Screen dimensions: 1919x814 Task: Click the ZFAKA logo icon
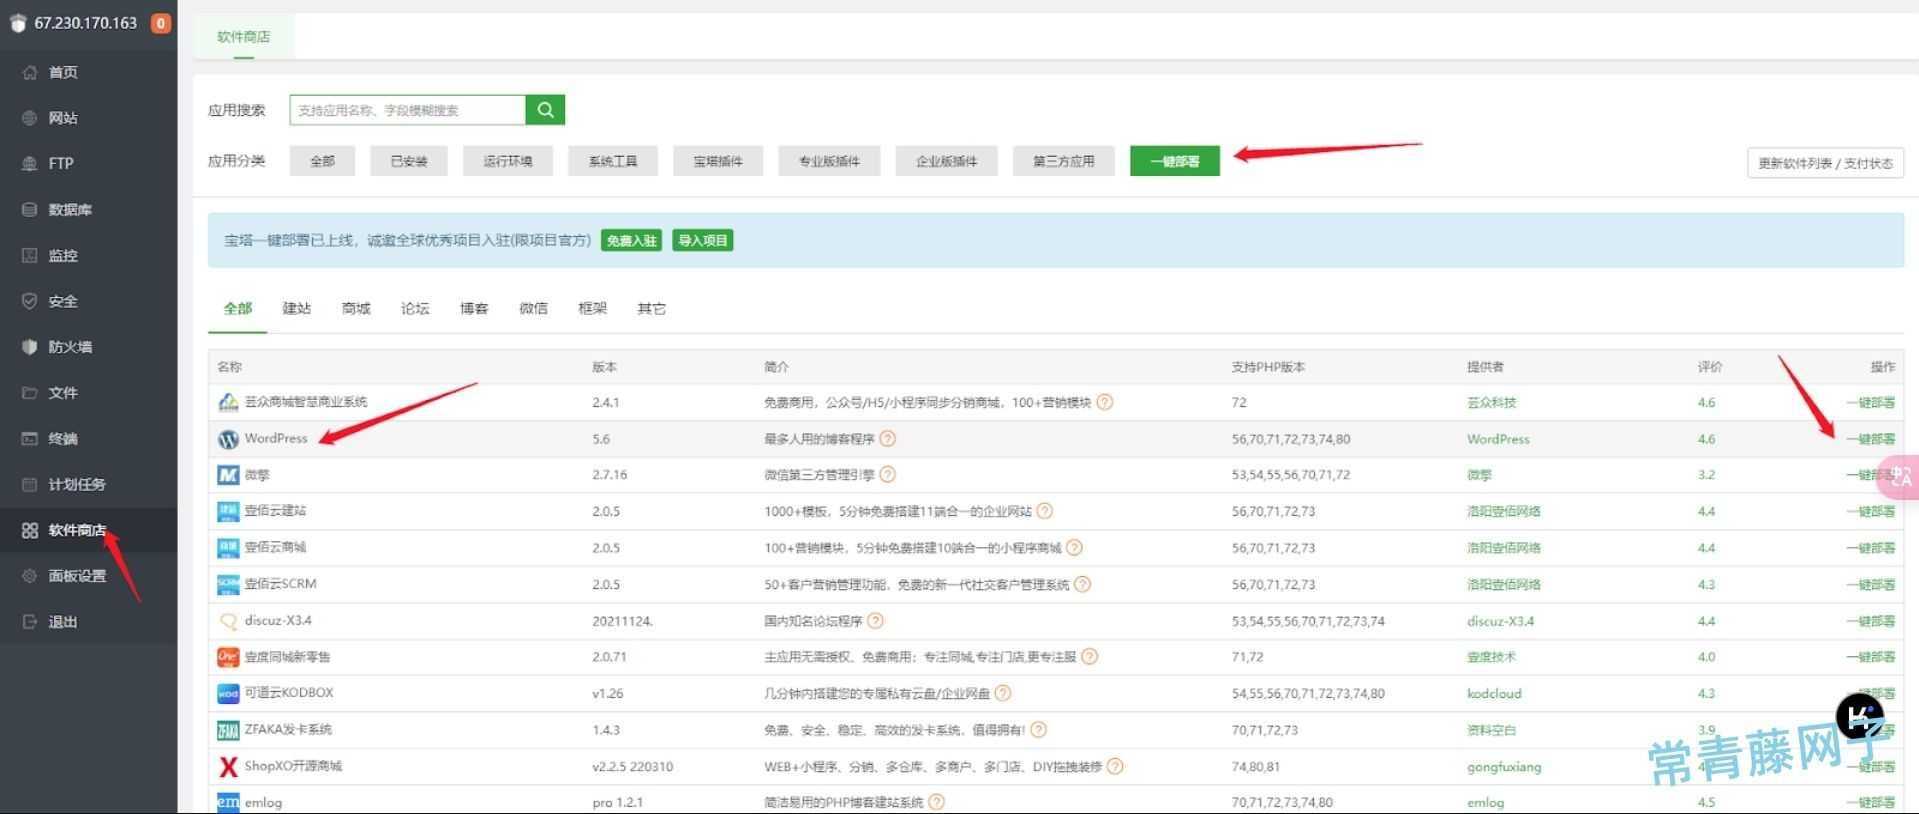tap(228, 730)
